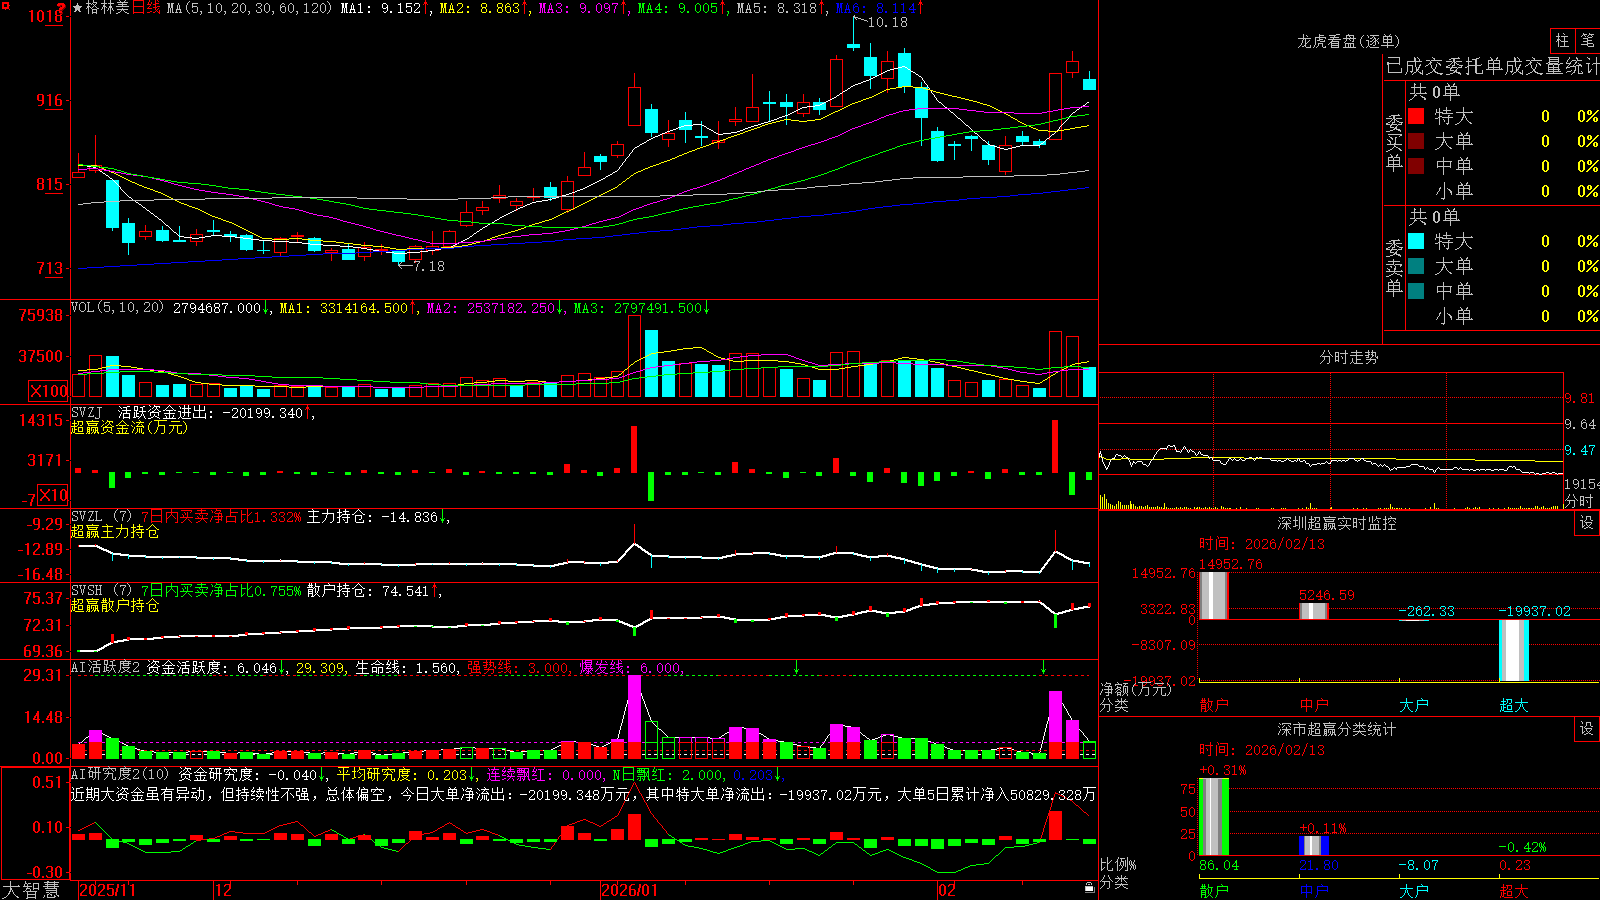This screenshot has width=1600, height=900.
Task: Select 散户 bar valued 14952.76
Action: click(1214, 596)
